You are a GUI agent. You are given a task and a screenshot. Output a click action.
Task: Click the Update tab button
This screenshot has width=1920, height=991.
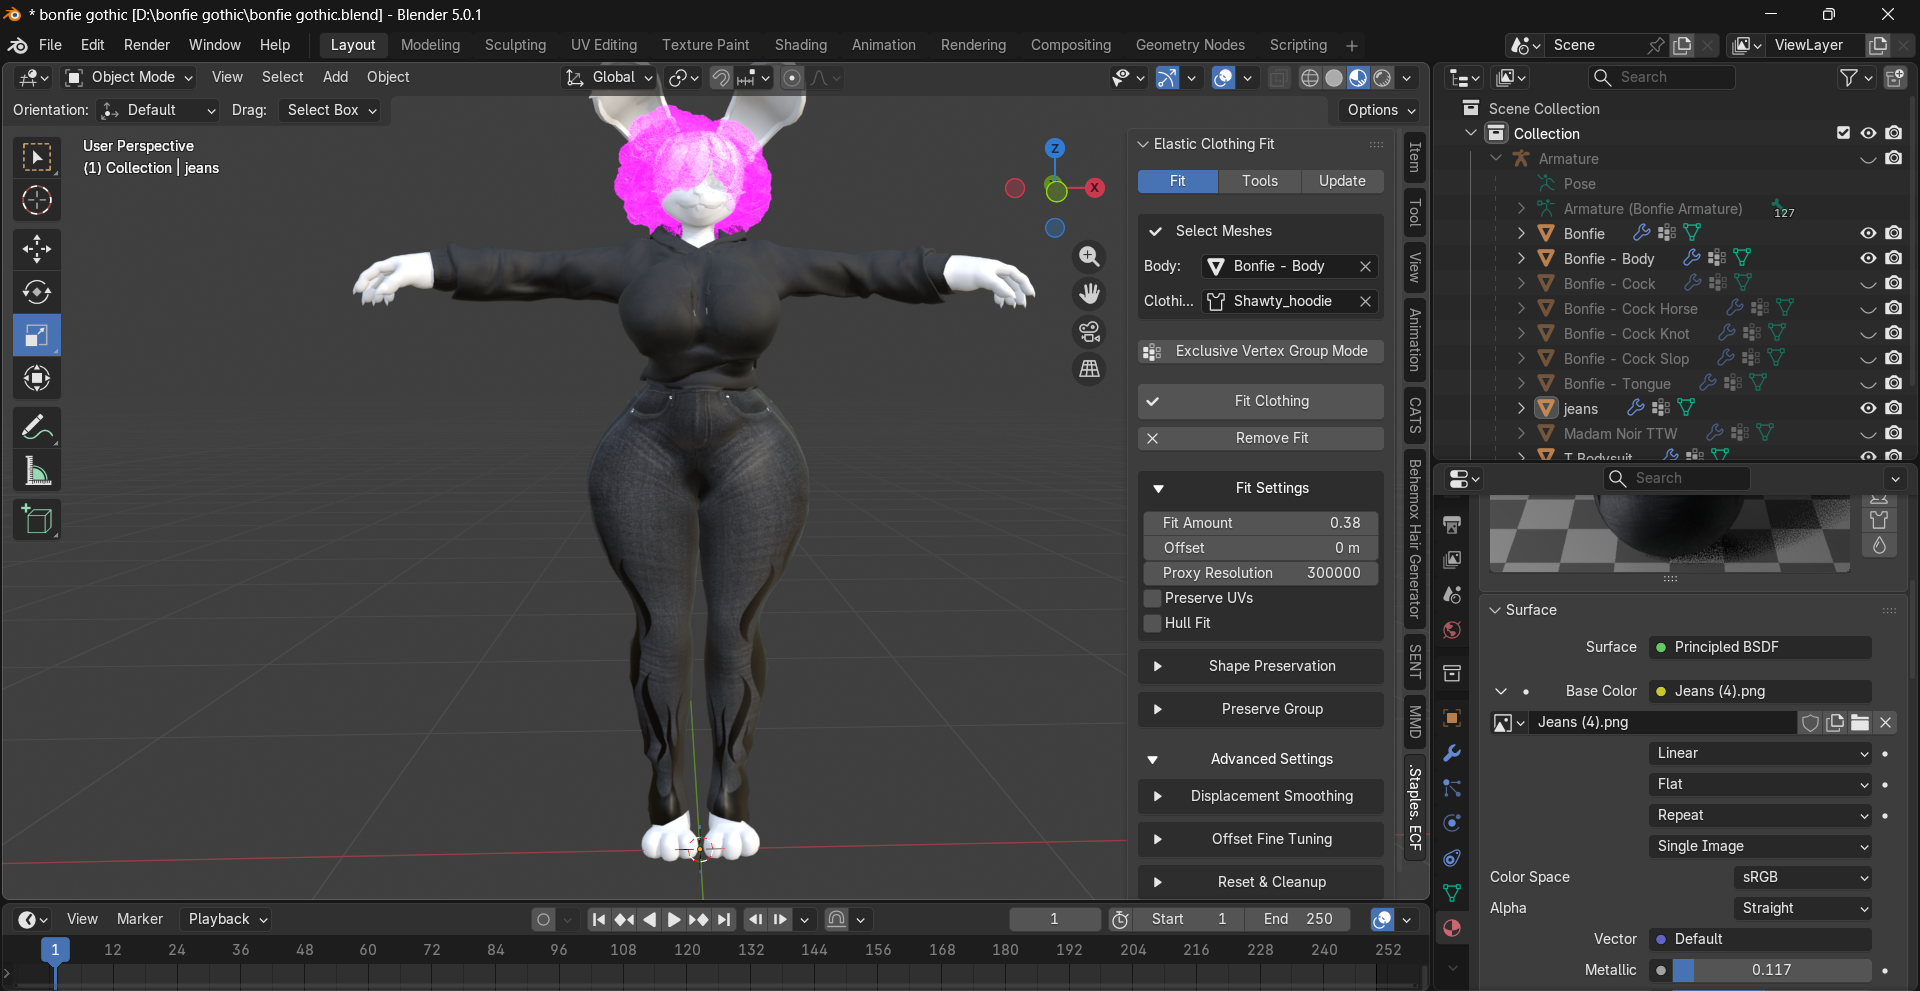click(1342, 181)
